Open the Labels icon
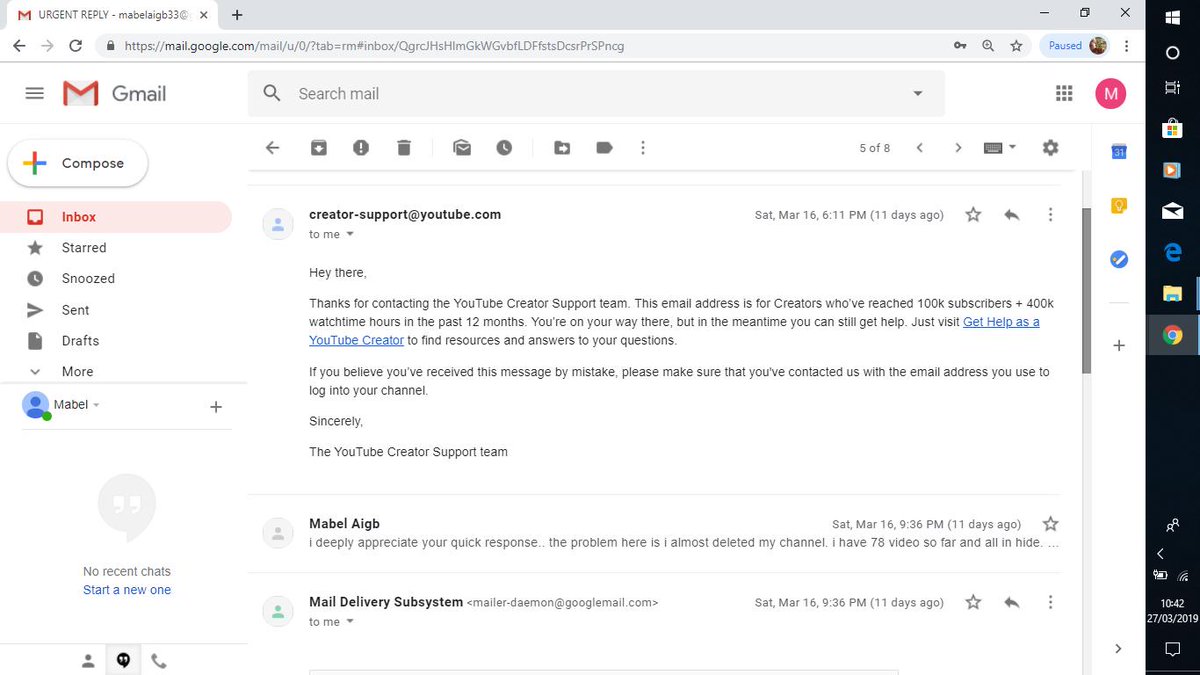Viewport: 1200px width, 675px height. pos(604,147)
